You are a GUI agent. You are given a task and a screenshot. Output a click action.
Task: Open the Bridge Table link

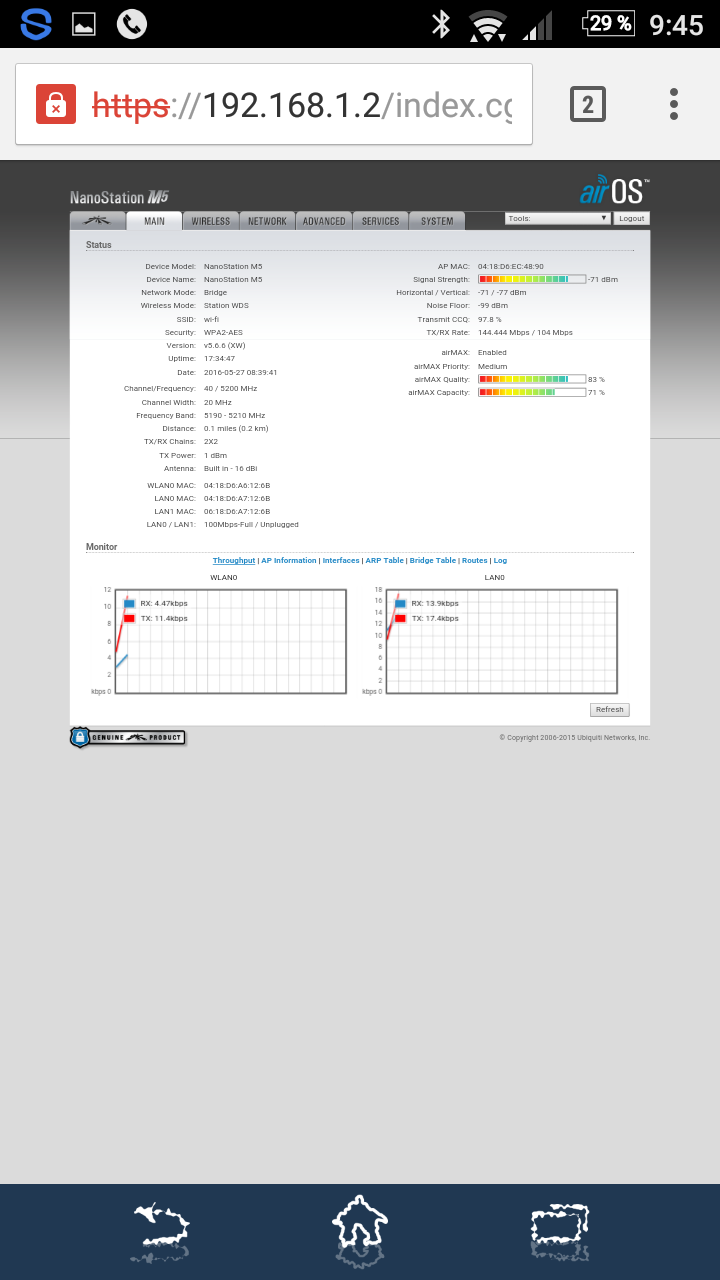(x=432, y=561)
